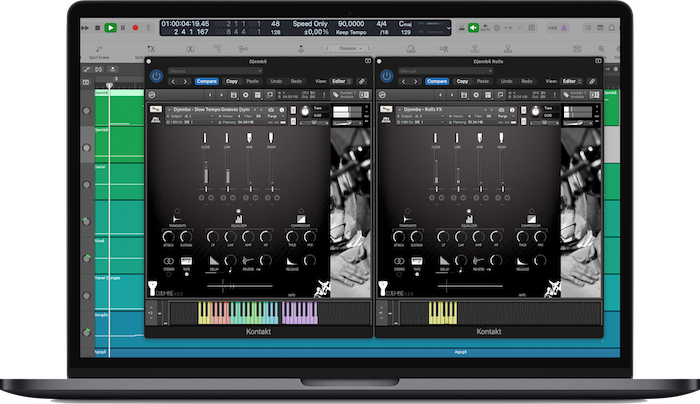Click Kontakt save floppy icon in Djembê Rolls
The height and width of the screenshot is (404, 700).
point(464,95)
